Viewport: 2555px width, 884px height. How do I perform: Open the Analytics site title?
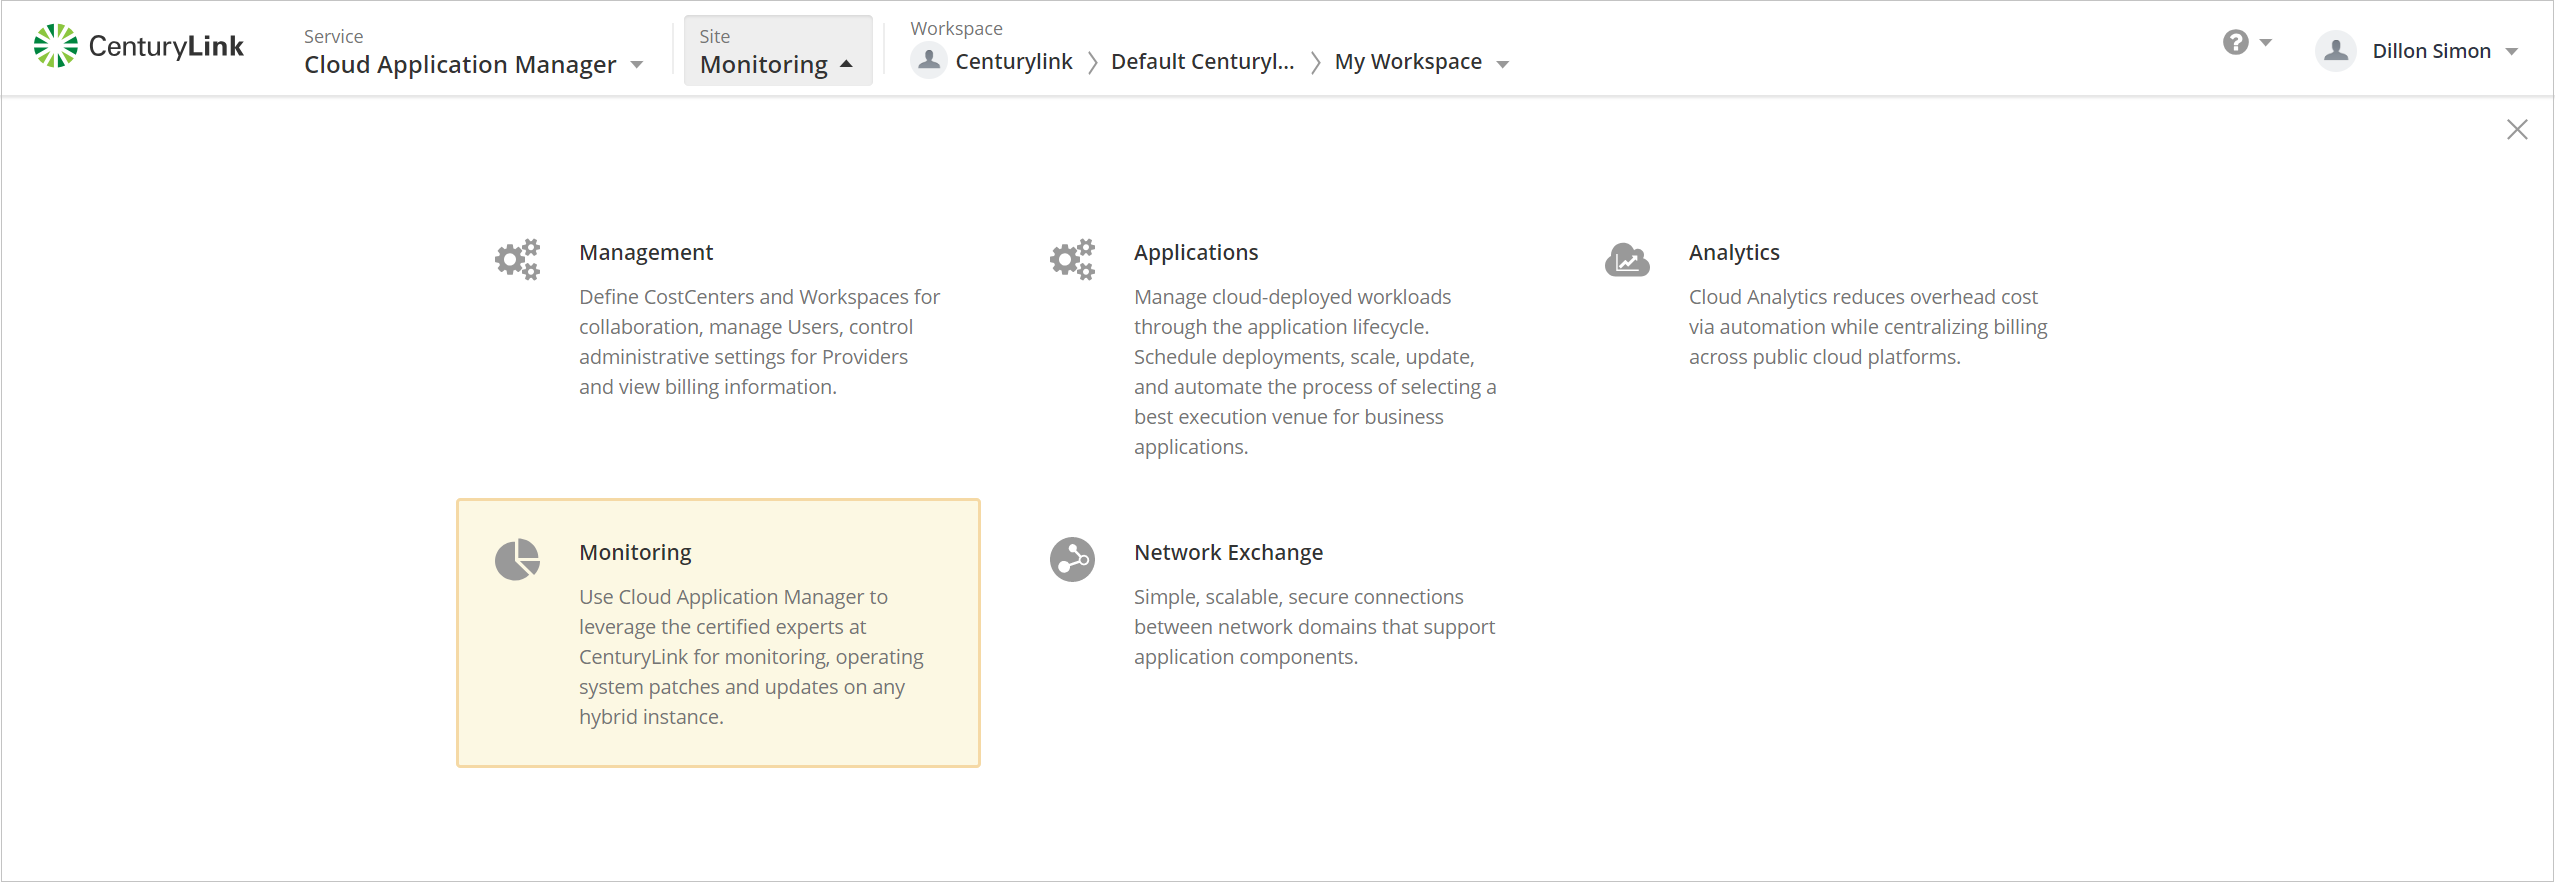click(1734, 252)
